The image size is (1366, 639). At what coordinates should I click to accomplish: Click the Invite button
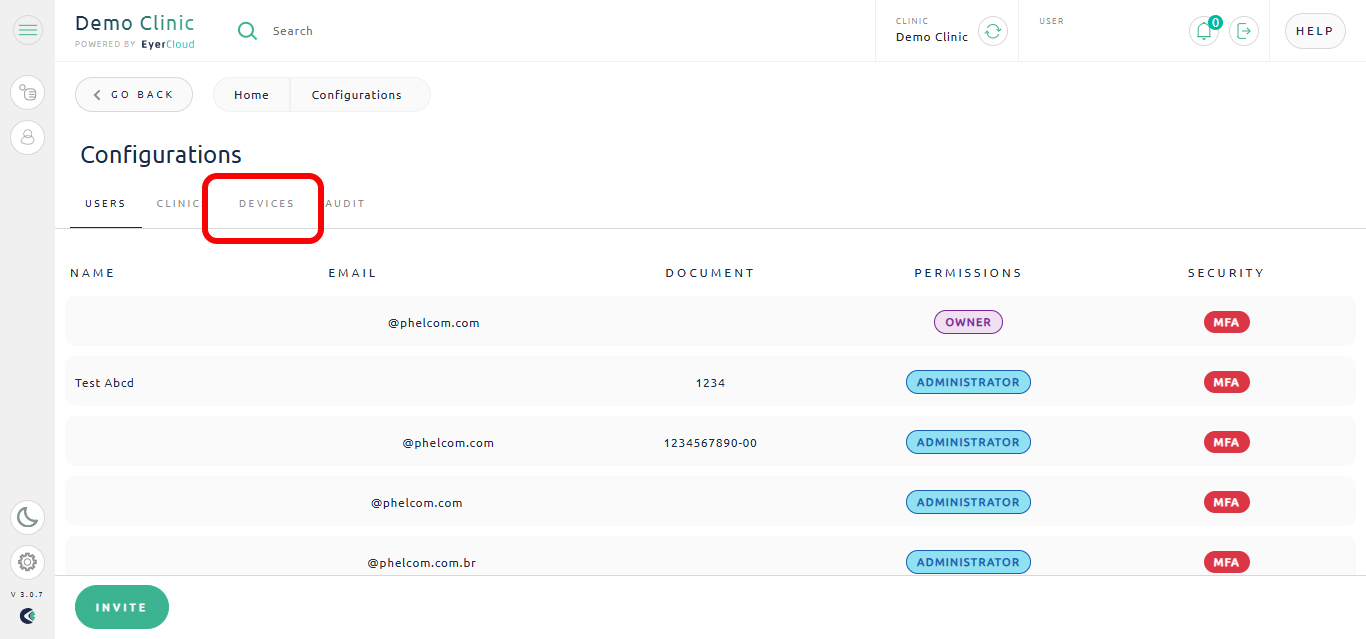tap(122, 607)
